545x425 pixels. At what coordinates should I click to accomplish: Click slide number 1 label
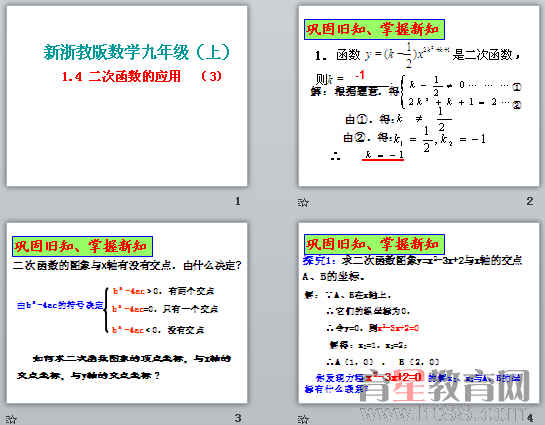pos(238,201)
